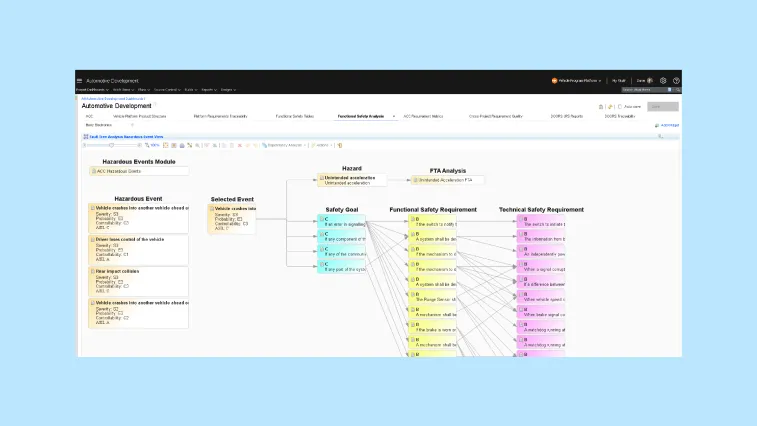757x426 pixels.
Task: Click the header search input field
Action: coord(644,90)
